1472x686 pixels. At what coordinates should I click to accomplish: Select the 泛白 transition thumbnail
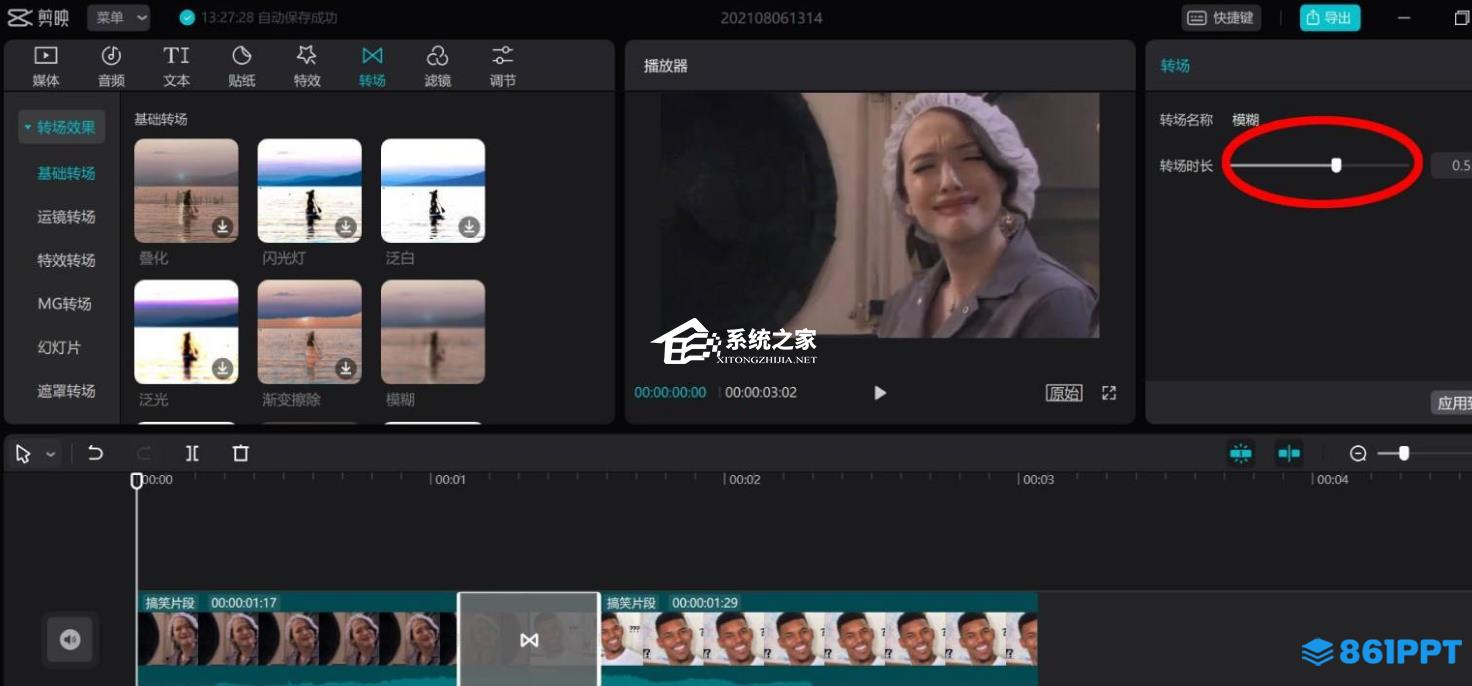click(433, 191)
